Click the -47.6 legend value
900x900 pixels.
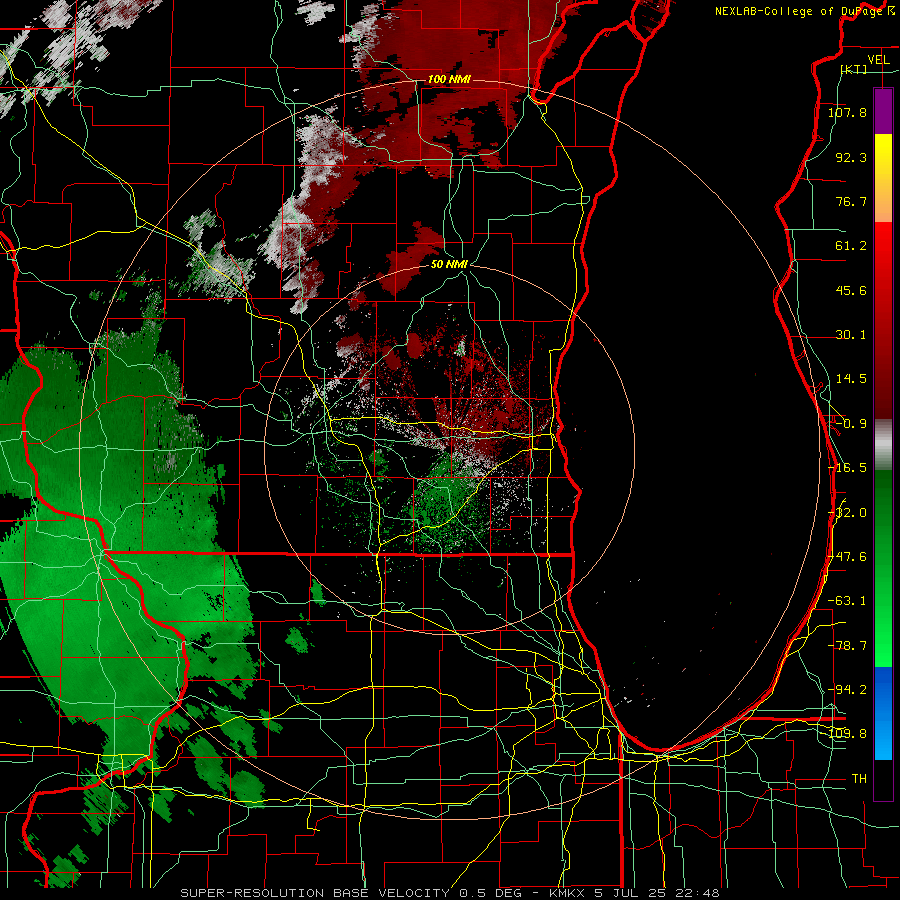coord(849,557)
